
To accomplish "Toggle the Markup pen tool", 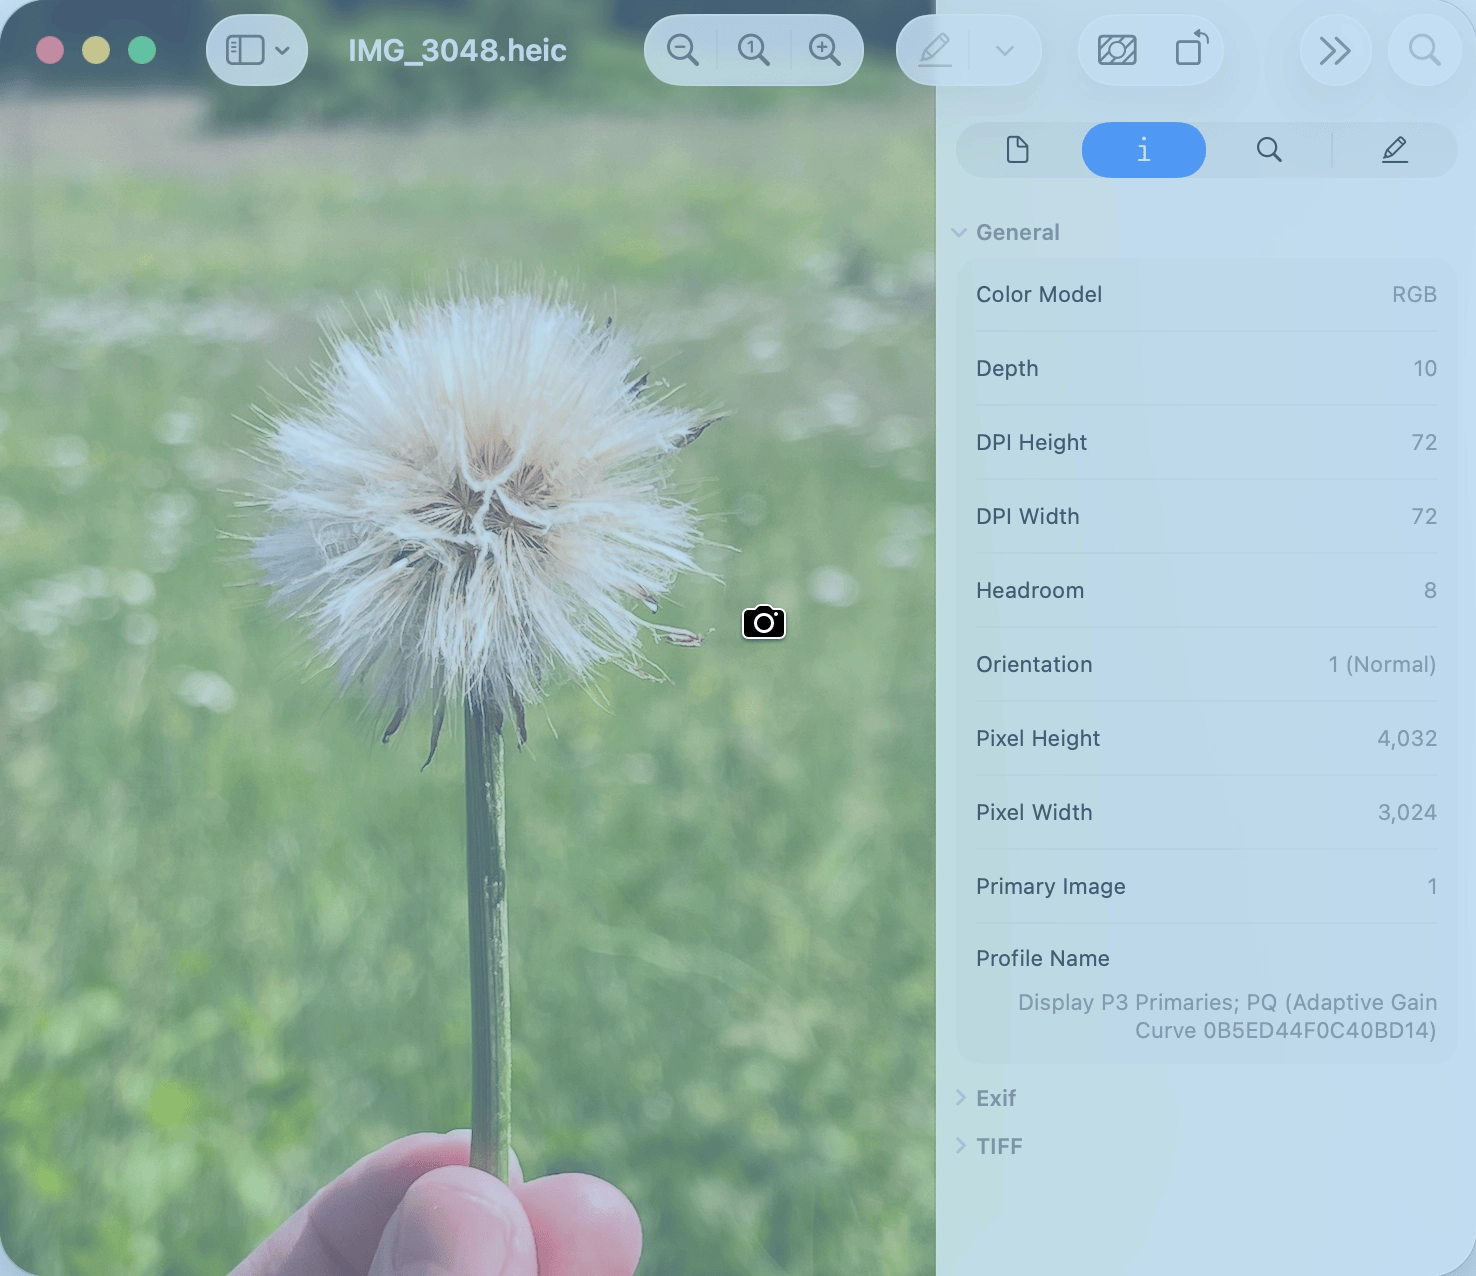I will point(935,50).
